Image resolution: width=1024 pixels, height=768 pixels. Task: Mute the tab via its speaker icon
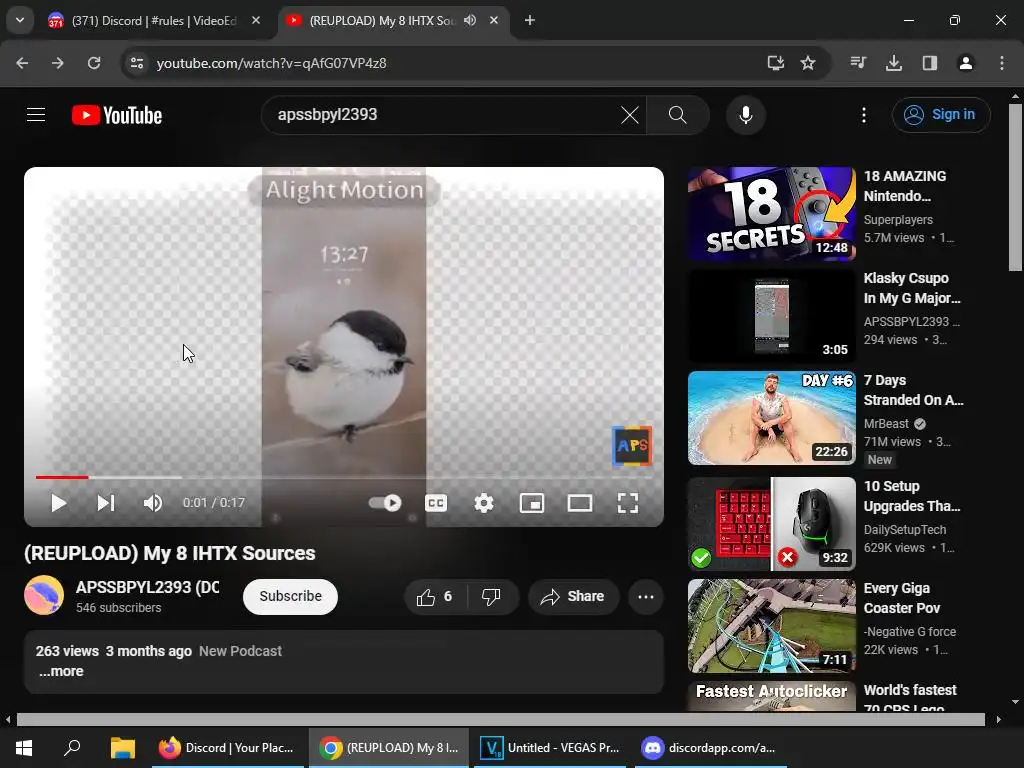[470, 20]
